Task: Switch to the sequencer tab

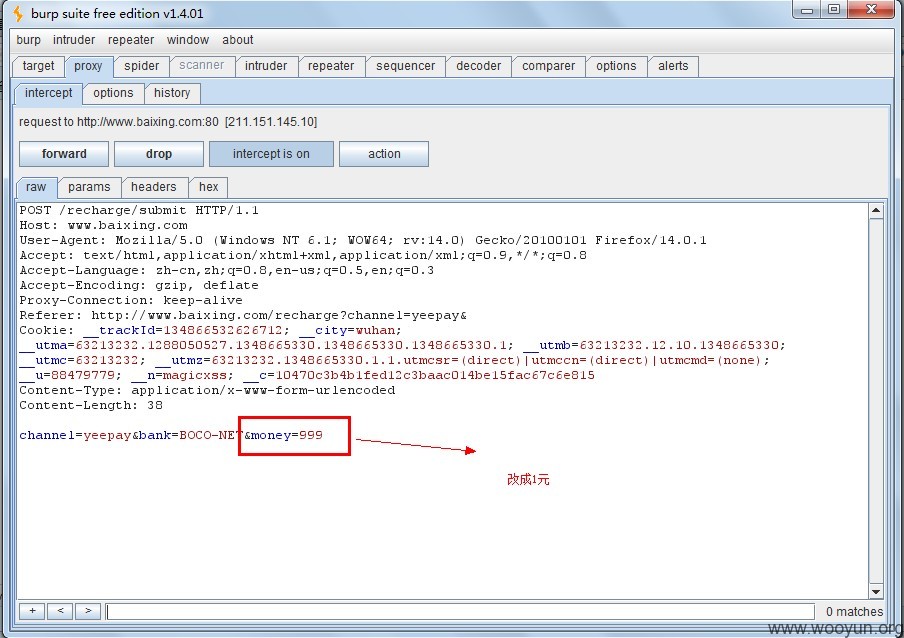Action: (x=405, y=66)
